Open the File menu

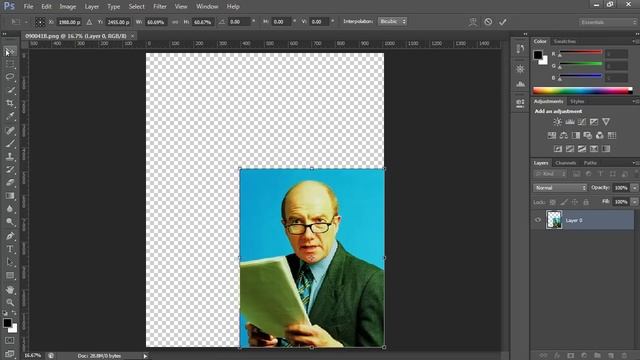click(29, 7)
